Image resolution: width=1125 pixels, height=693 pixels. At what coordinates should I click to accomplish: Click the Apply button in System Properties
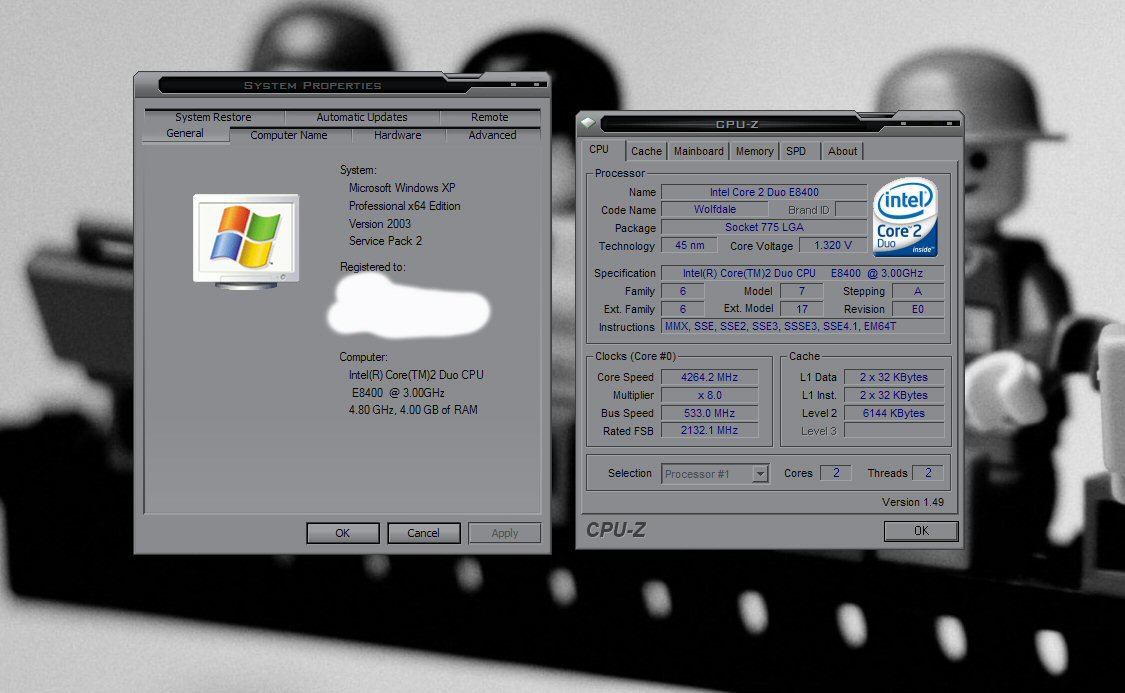click(504, 533)
